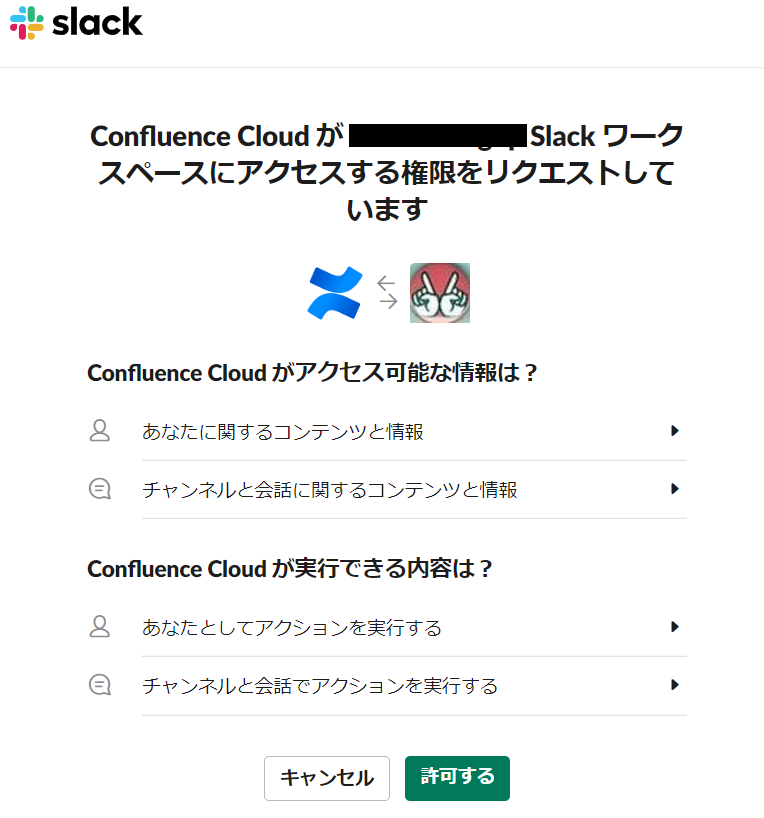The height and width of the screenshot is (818, 764).
Task: Click the two-way arrows between app icons
Action: click(387, 293)
